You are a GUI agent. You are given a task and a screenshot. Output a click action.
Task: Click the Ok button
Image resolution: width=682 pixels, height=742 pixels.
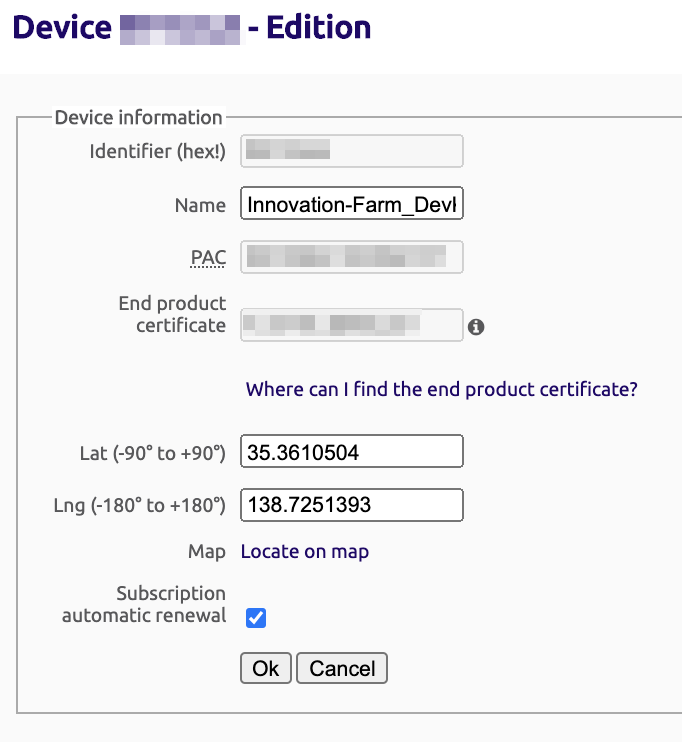point(266,668)
